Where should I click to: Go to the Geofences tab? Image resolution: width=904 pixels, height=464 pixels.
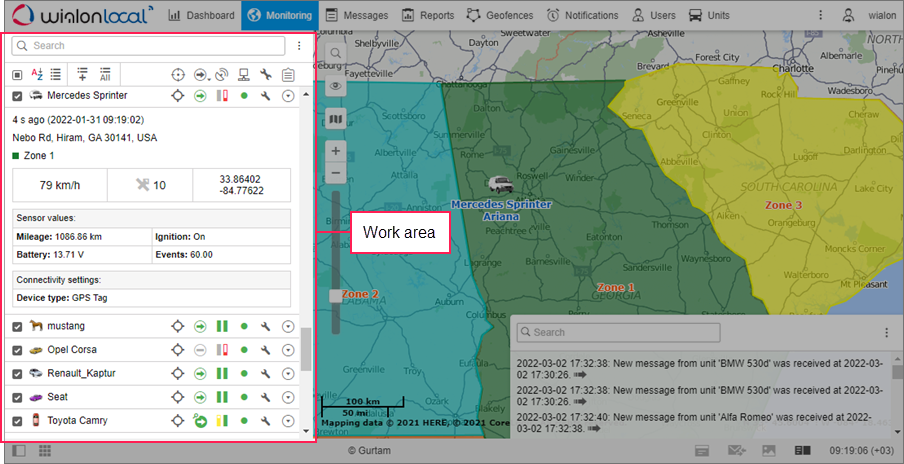[499, 16]
